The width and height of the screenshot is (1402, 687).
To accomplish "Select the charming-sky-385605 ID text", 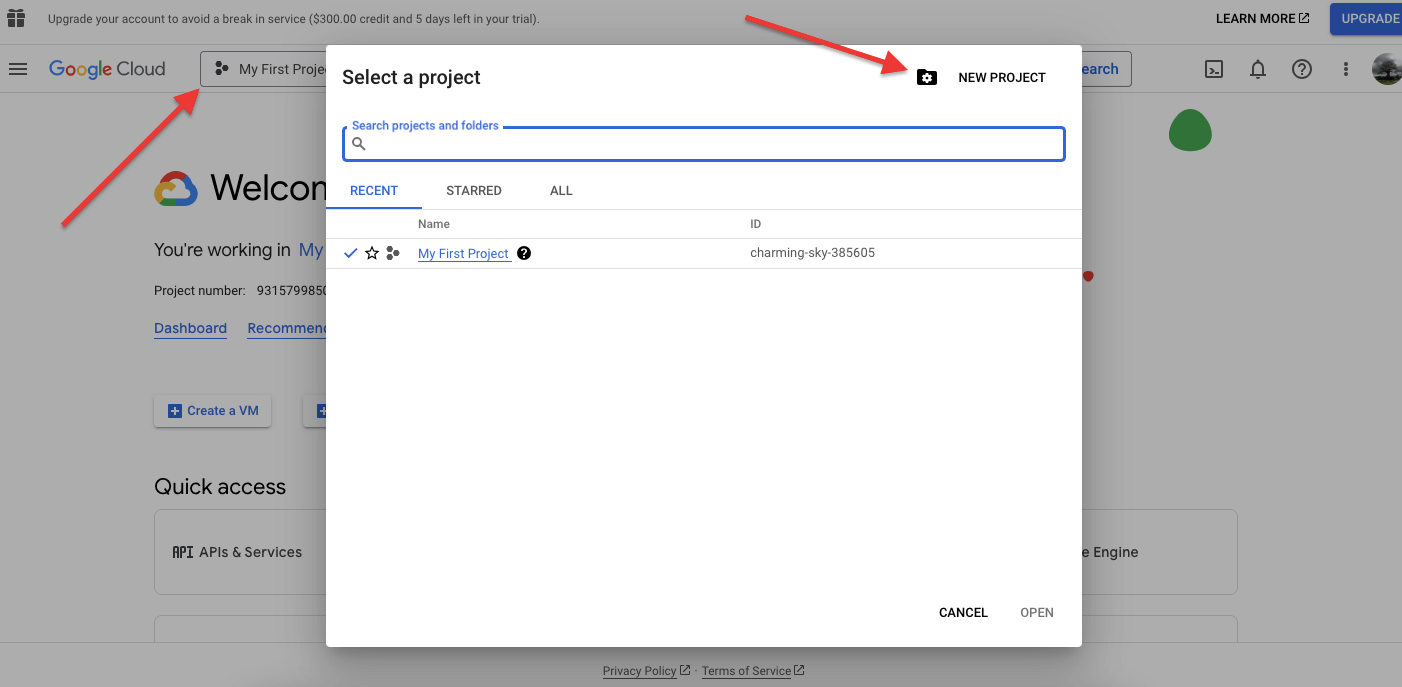I will coord(812,253).
